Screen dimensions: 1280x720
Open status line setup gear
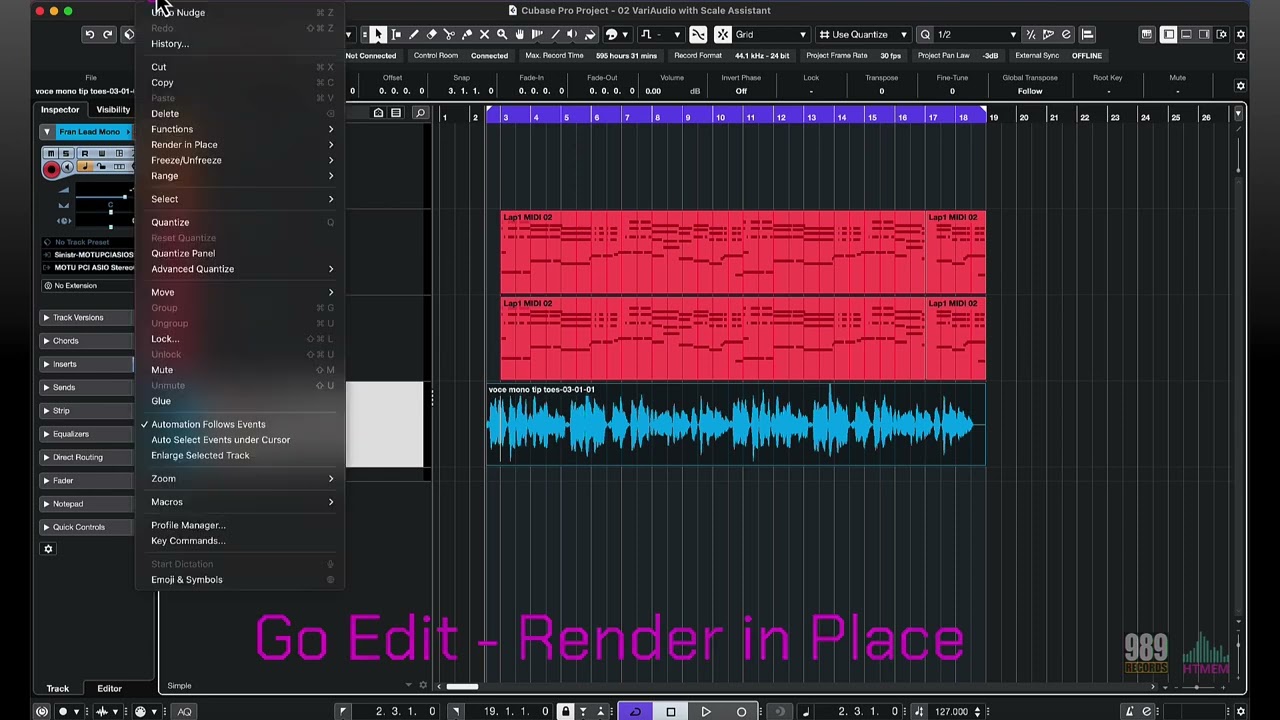(1241, 56)
